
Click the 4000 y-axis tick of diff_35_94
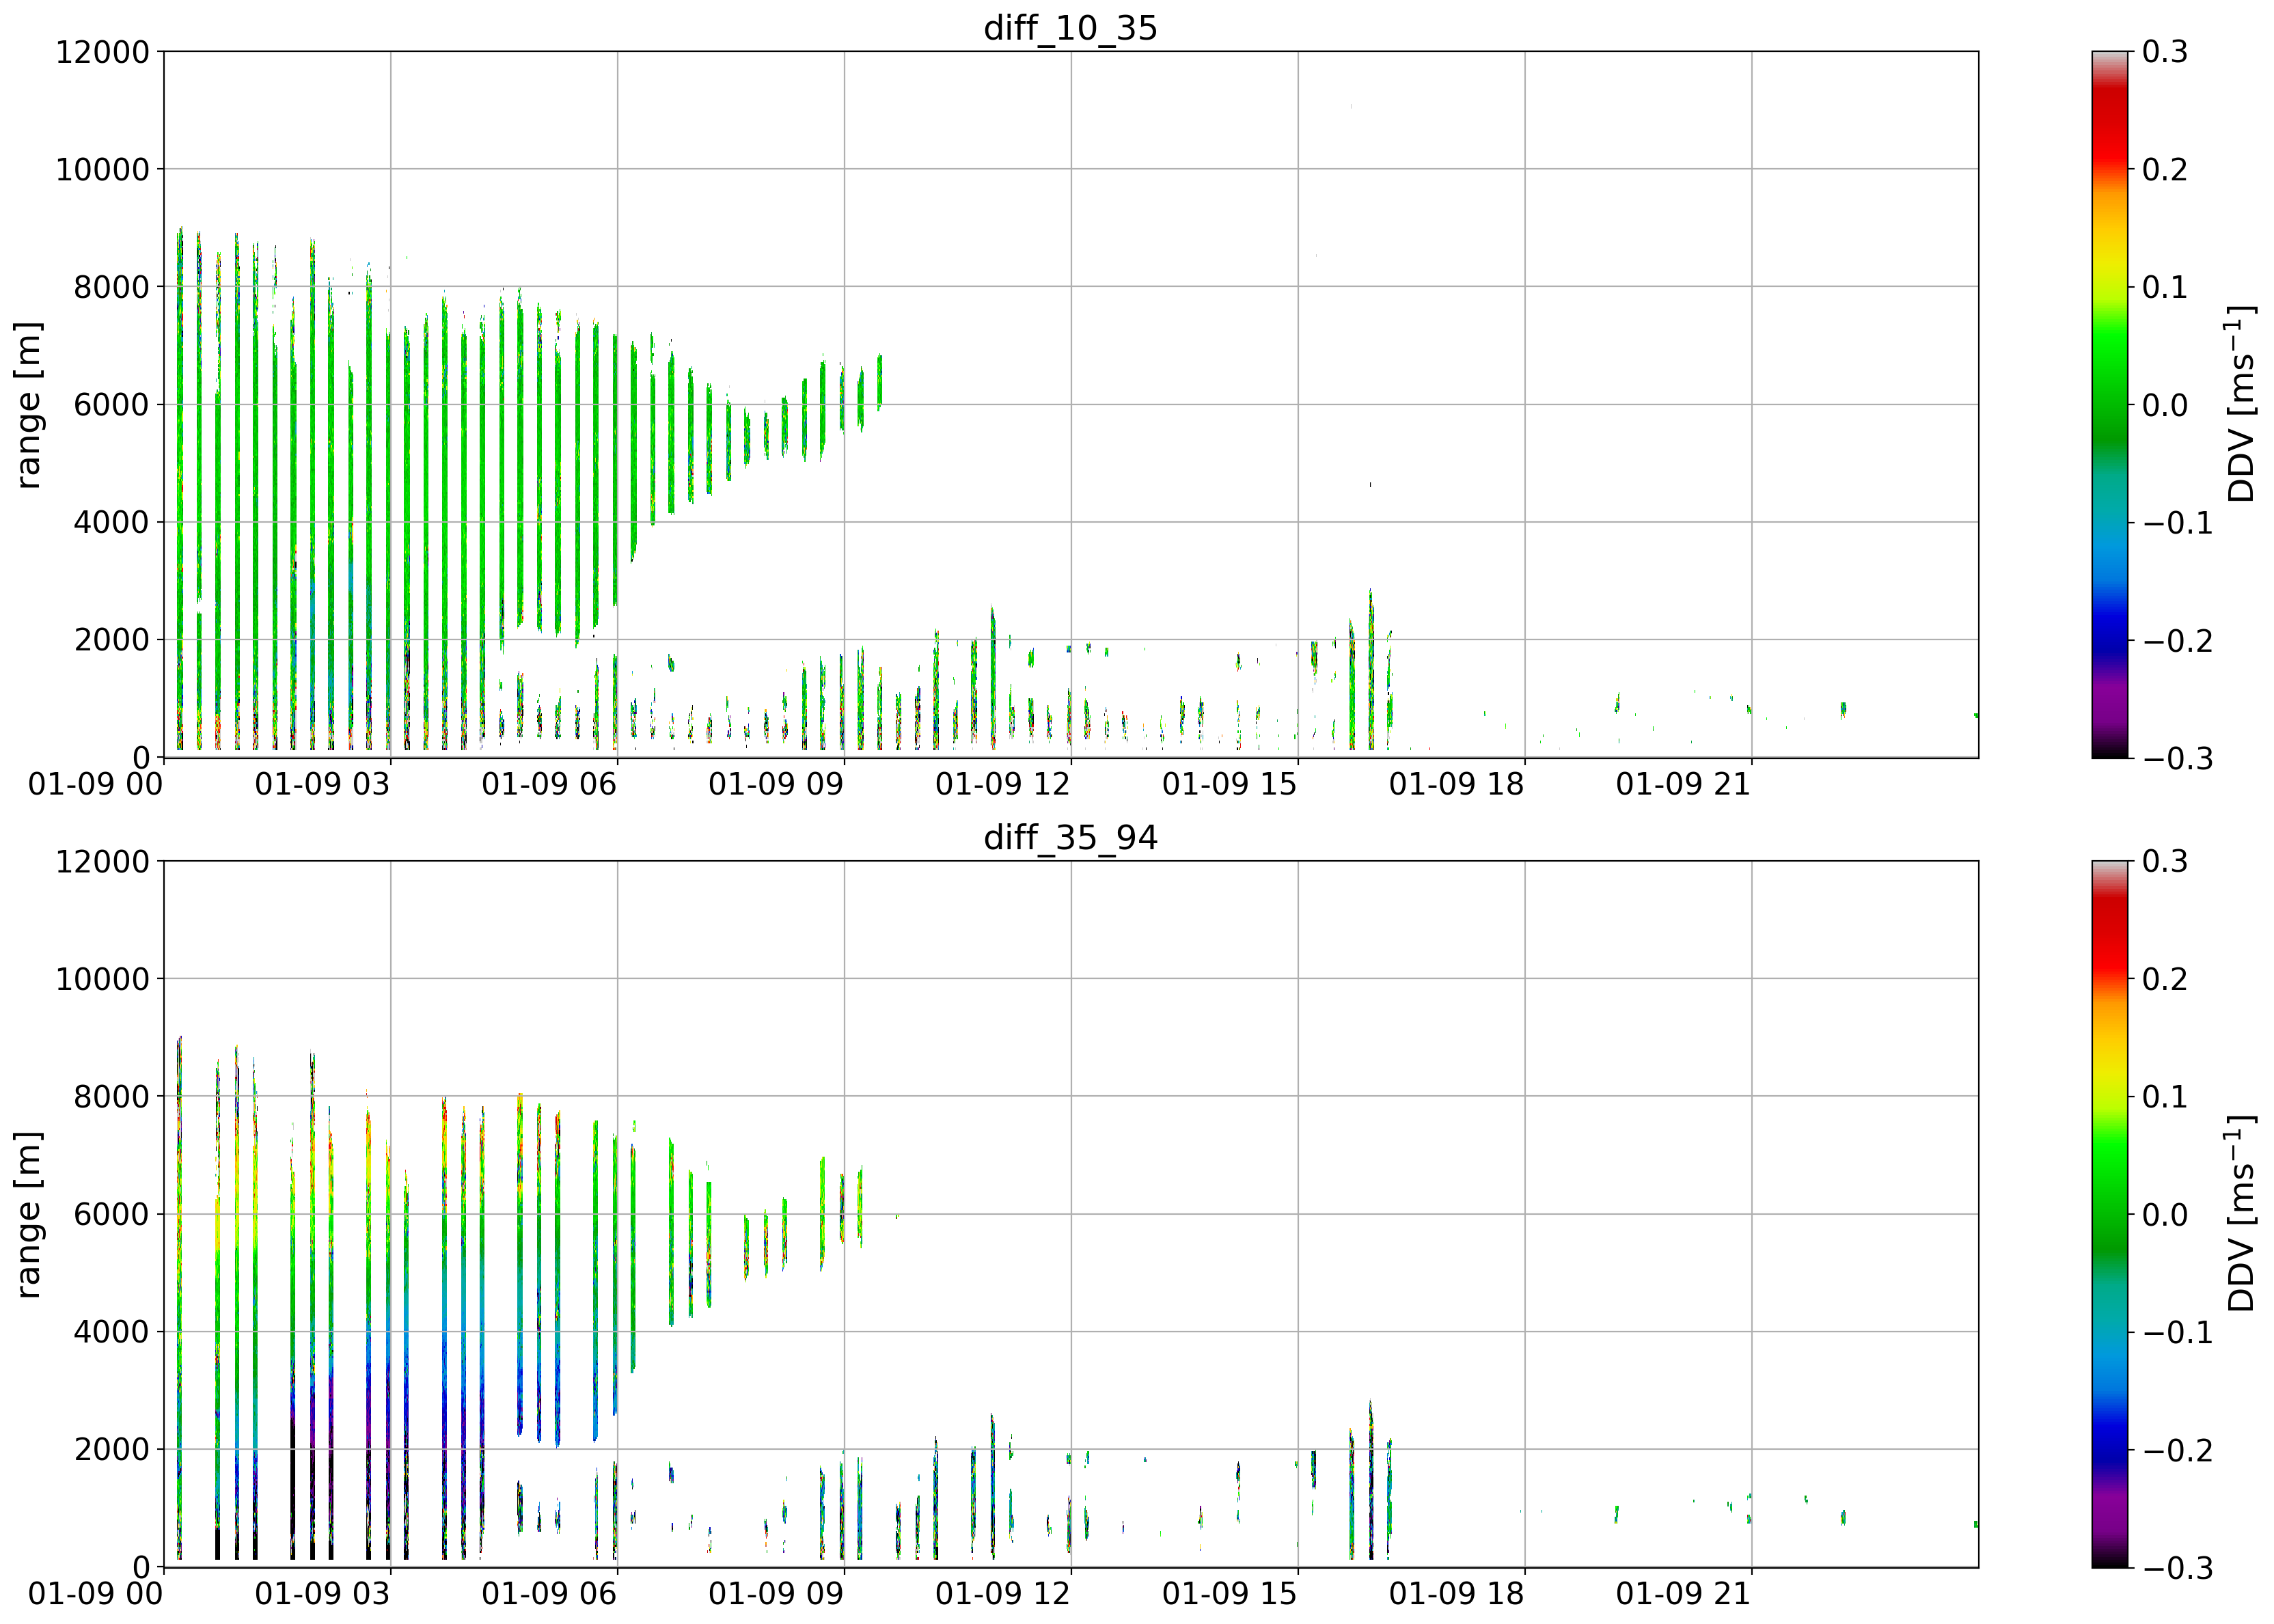(111, 1332)
